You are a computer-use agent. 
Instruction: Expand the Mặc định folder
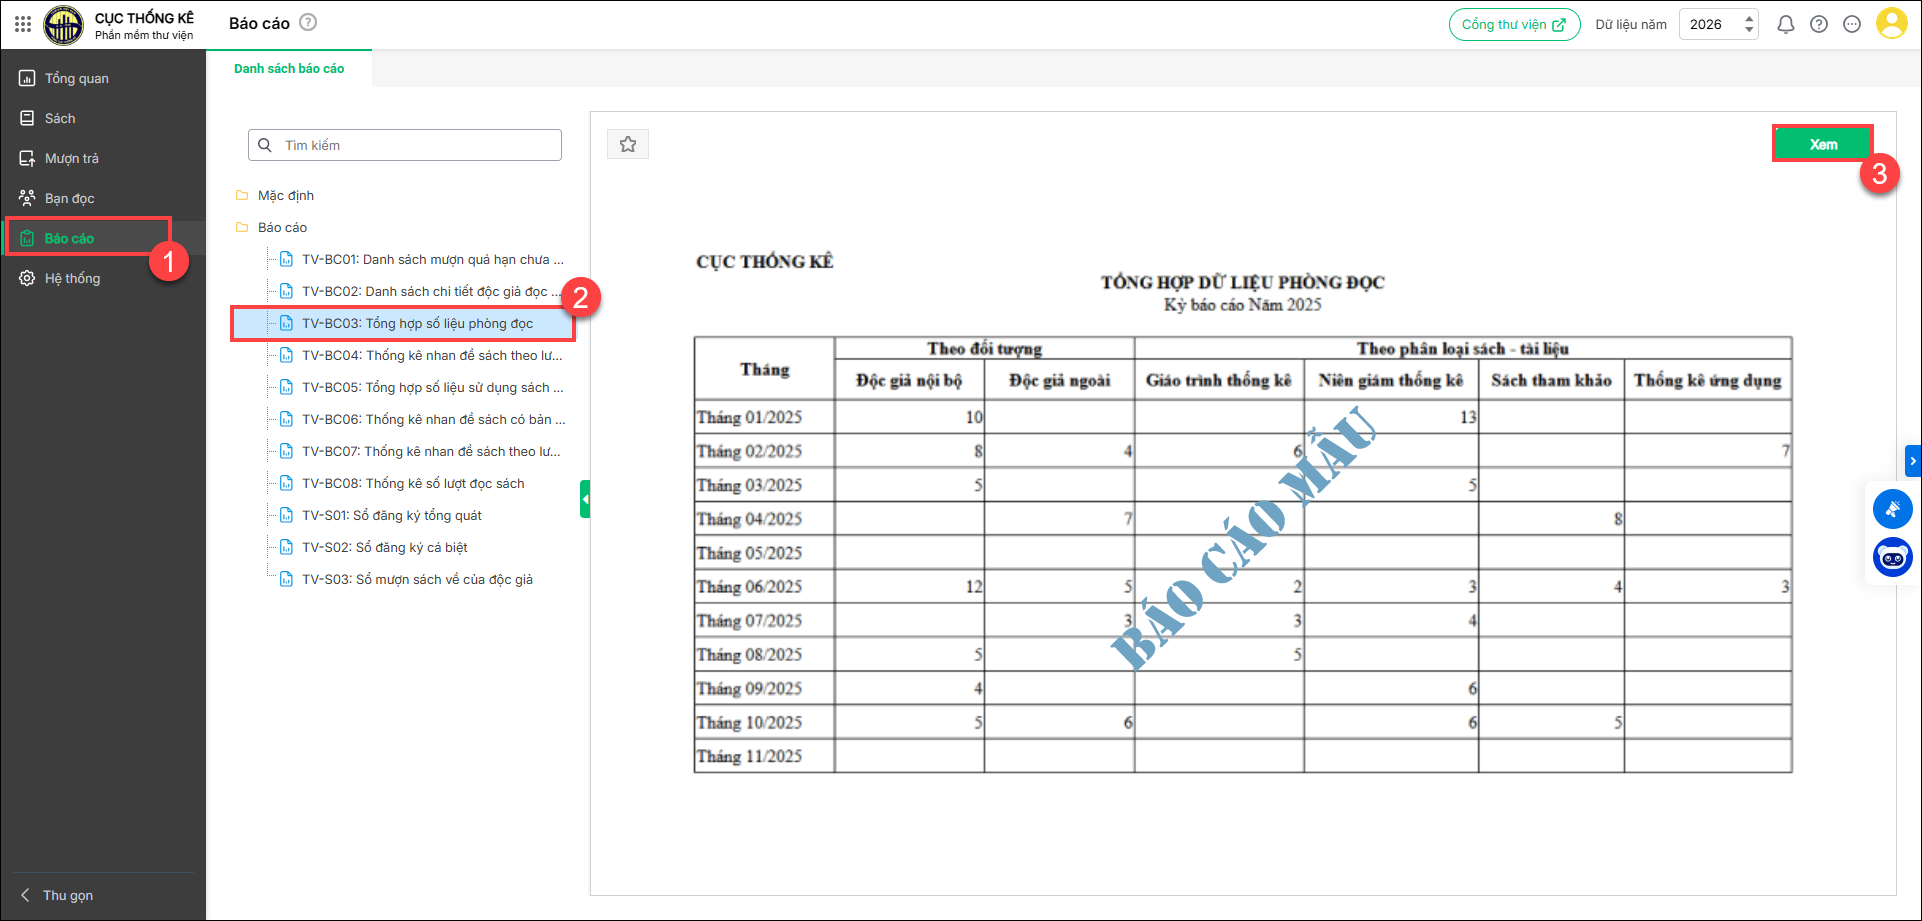coord(285,195)
